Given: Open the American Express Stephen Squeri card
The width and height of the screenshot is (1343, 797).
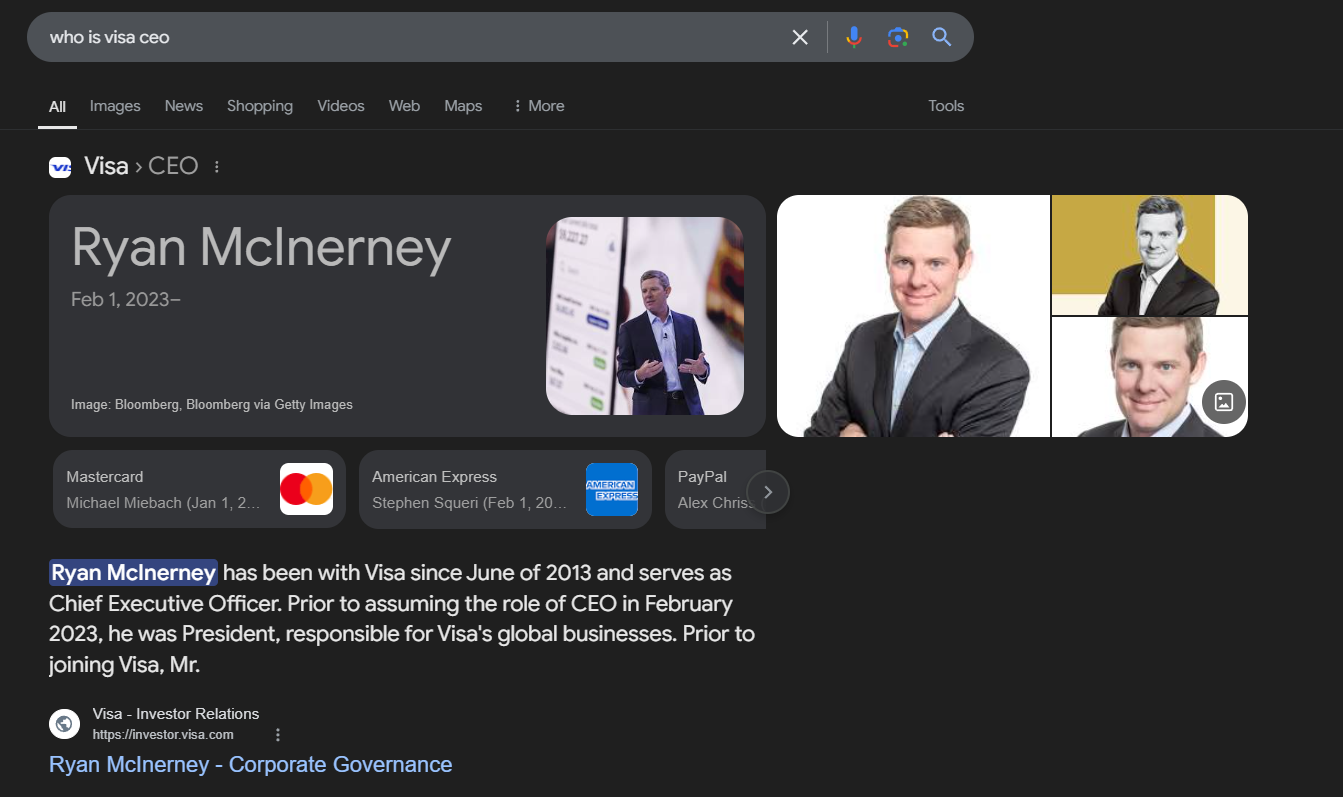Looking at the screenshot, I should 505,489.
